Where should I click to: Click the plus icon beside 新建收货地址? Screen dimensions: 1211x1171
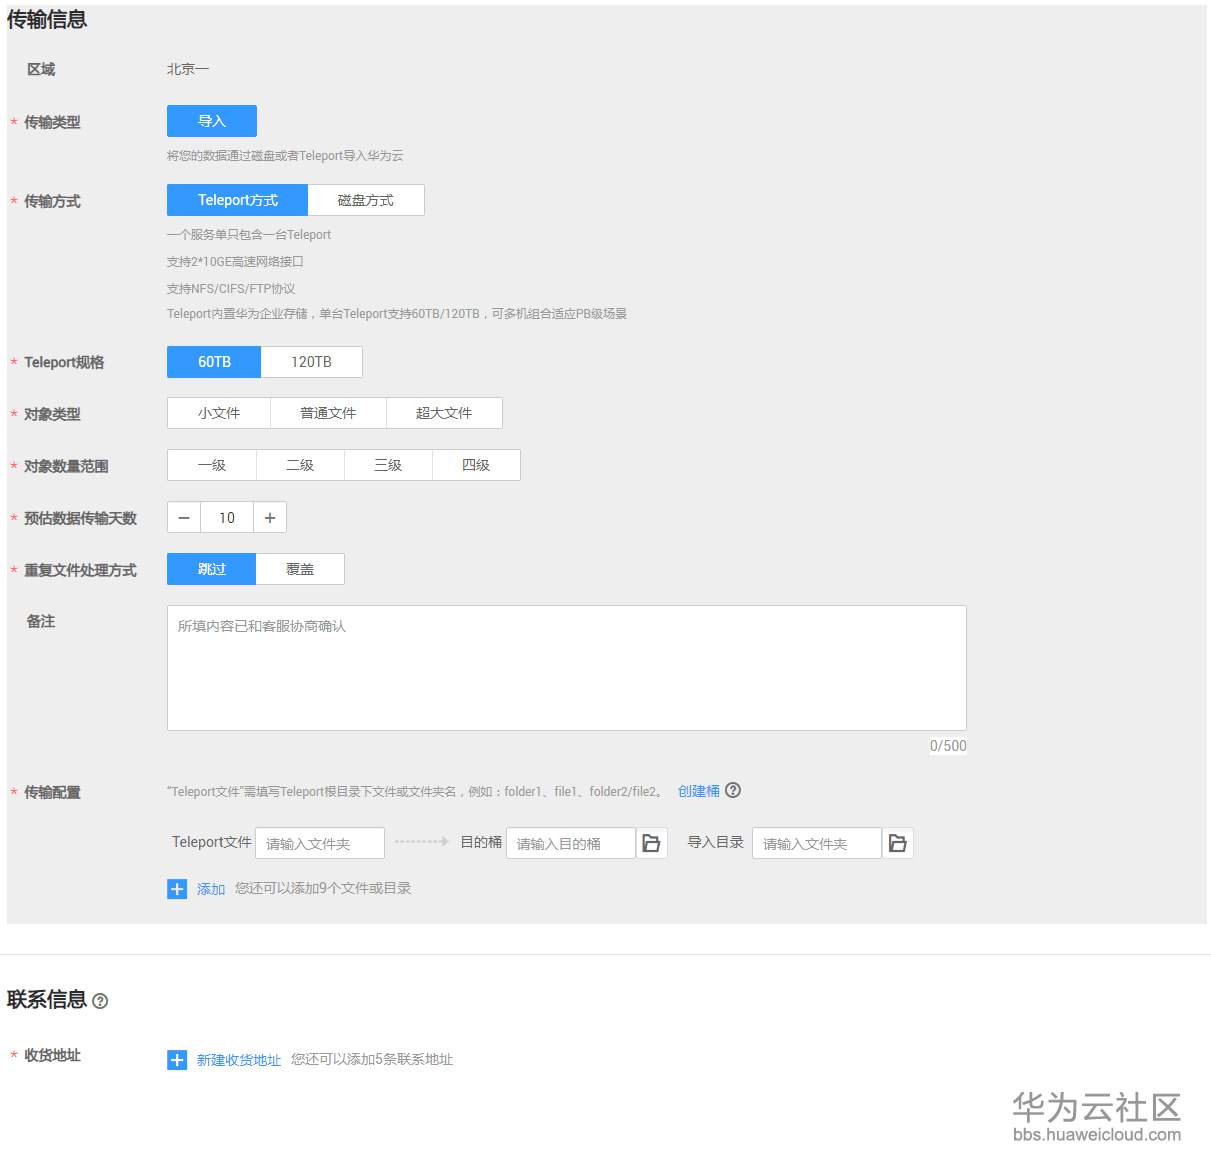coord(177,1059)
